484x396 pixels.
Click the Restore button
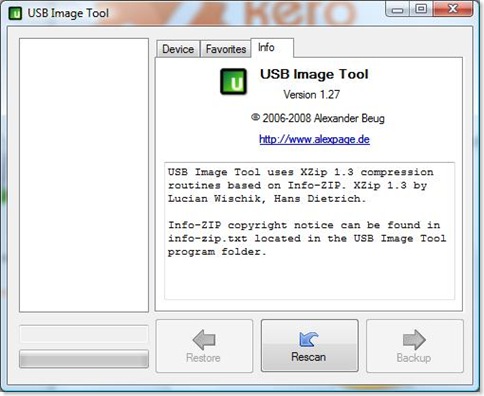204,346
